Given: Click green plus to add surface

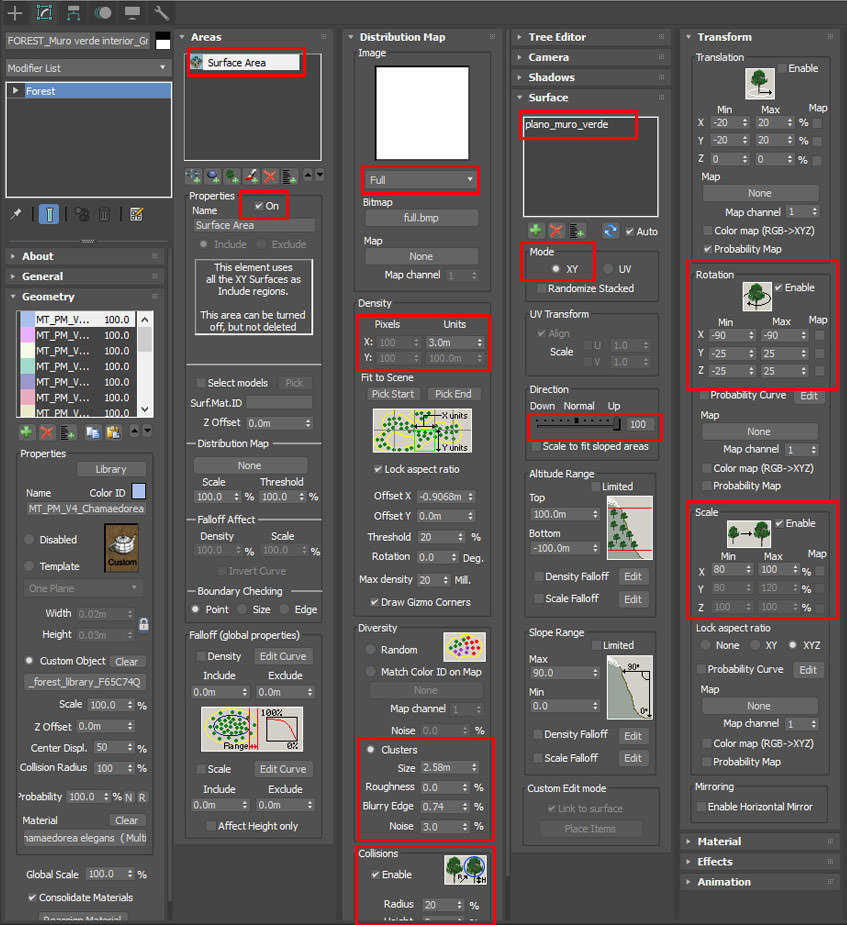Looking at the screenshot, I should [x=535, y=231].
